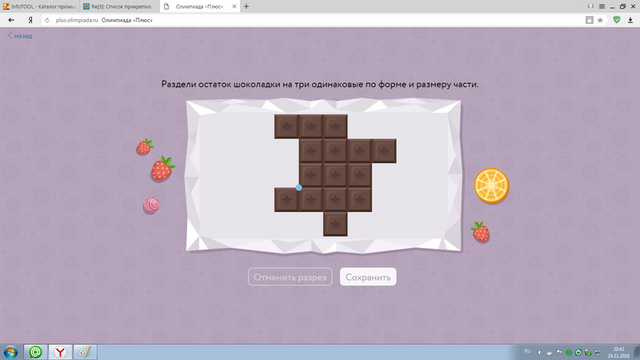Open Yandex Browser from the taskbar
The image size is (640, 360).
click(x=60, y=352)
